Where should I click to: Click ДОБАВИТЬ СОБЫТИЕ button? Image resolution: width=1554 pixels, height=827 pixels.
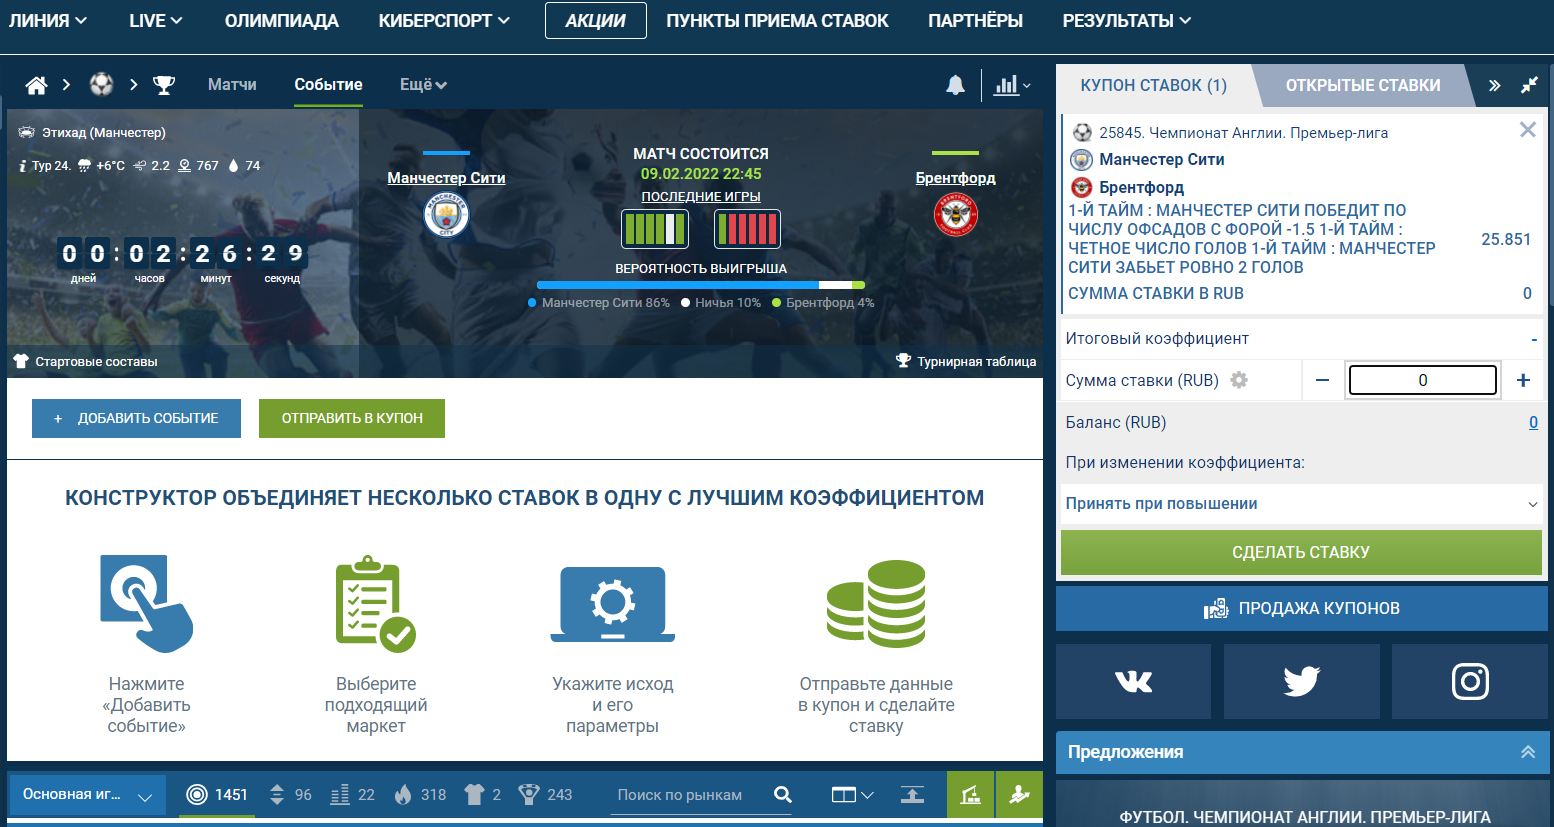[x=136, y=418]
